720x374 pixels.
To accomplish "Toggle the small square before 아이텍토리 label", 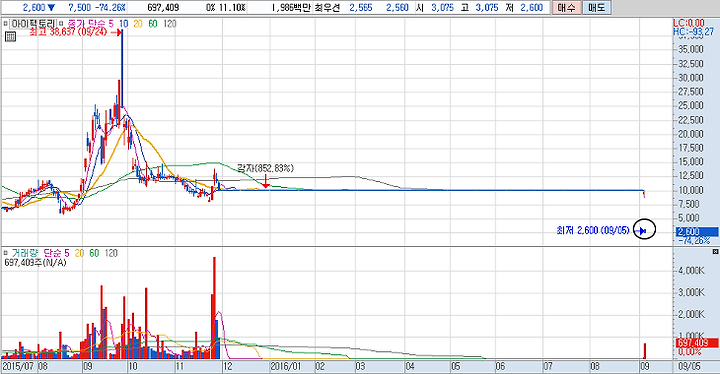I will tap(6, 23).
